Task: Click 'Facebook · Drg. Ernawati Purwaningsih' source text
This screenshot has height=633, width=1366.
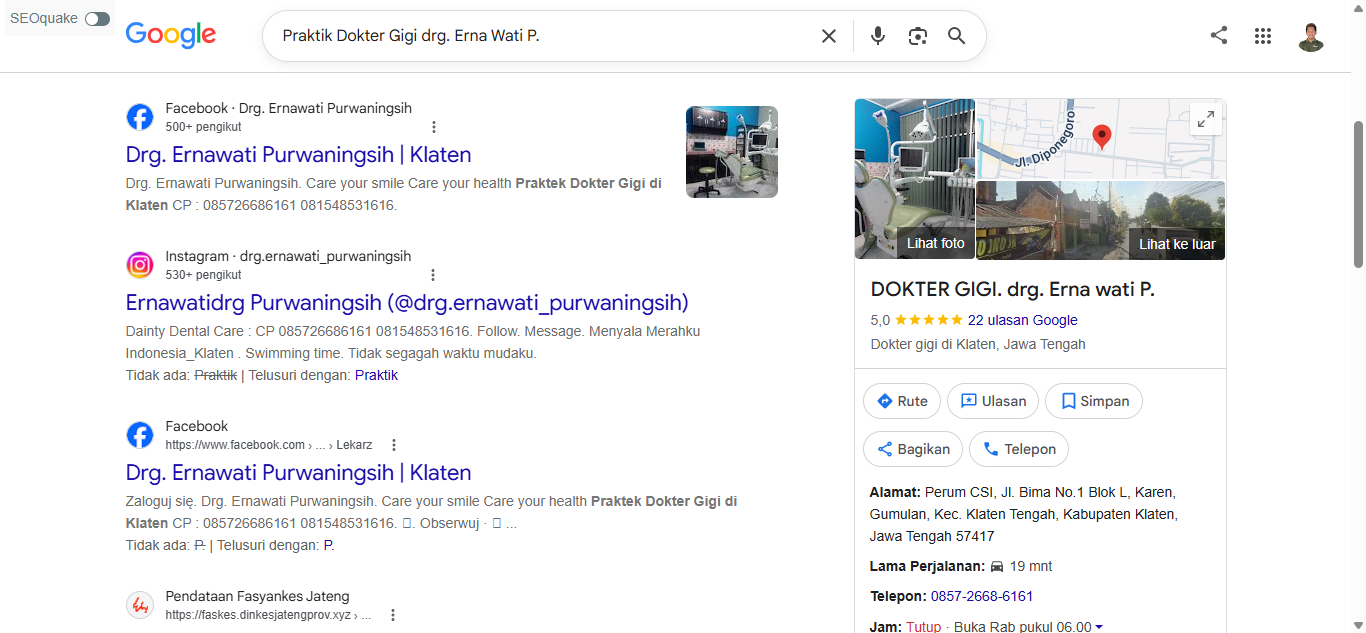Action: 289,108
